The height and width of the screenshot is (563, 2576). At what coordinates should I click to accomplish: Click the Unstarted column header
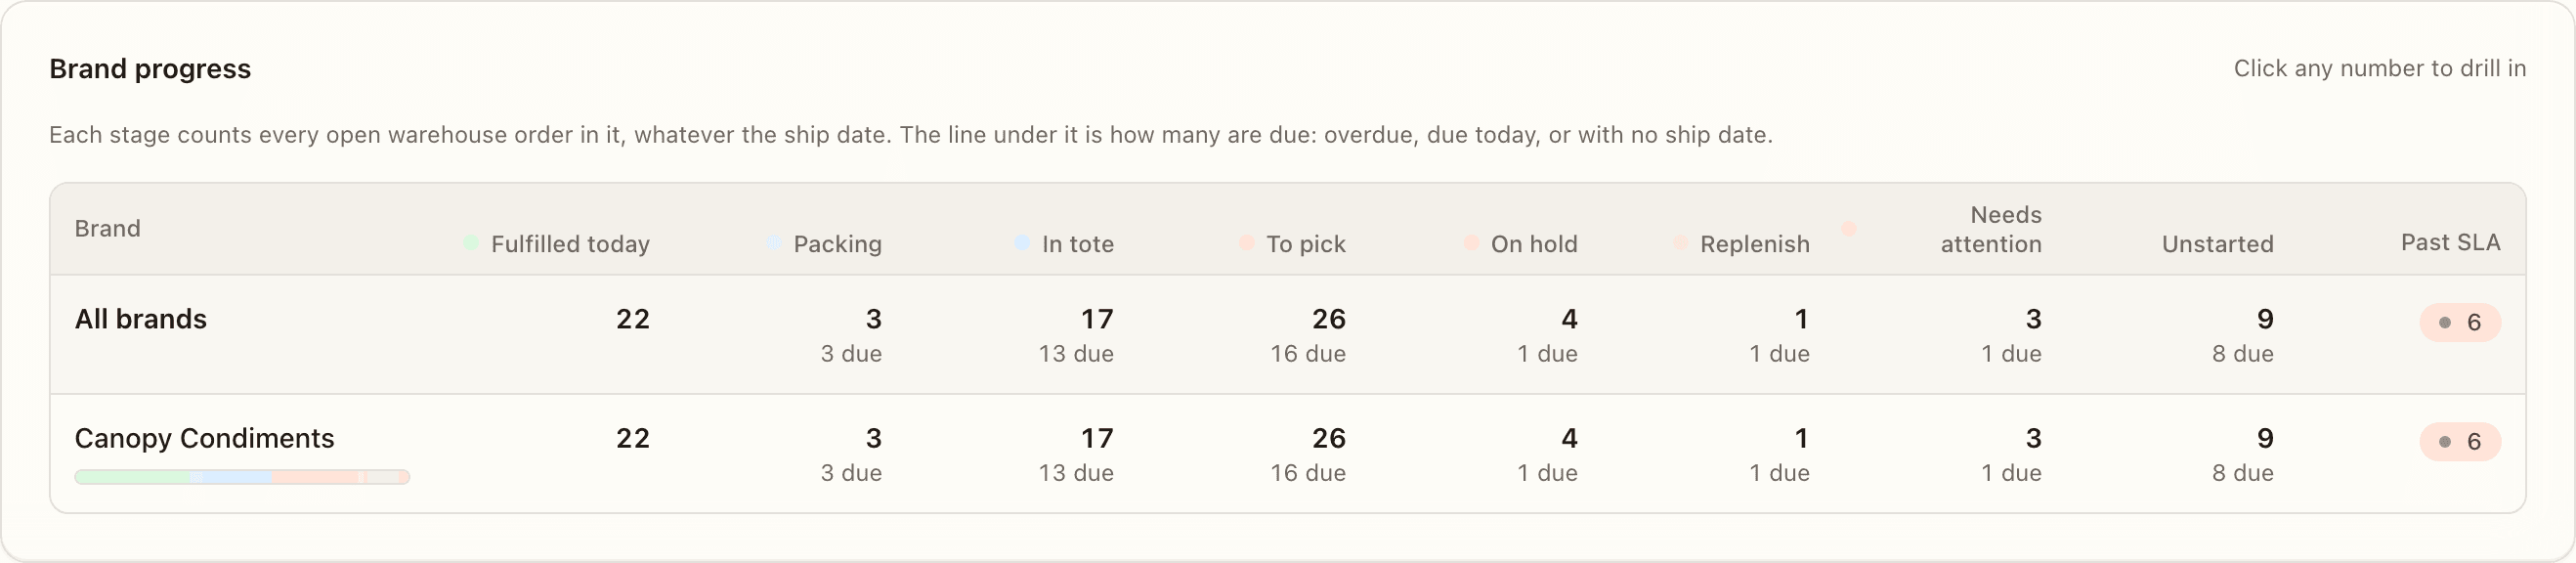[2217, 244]
